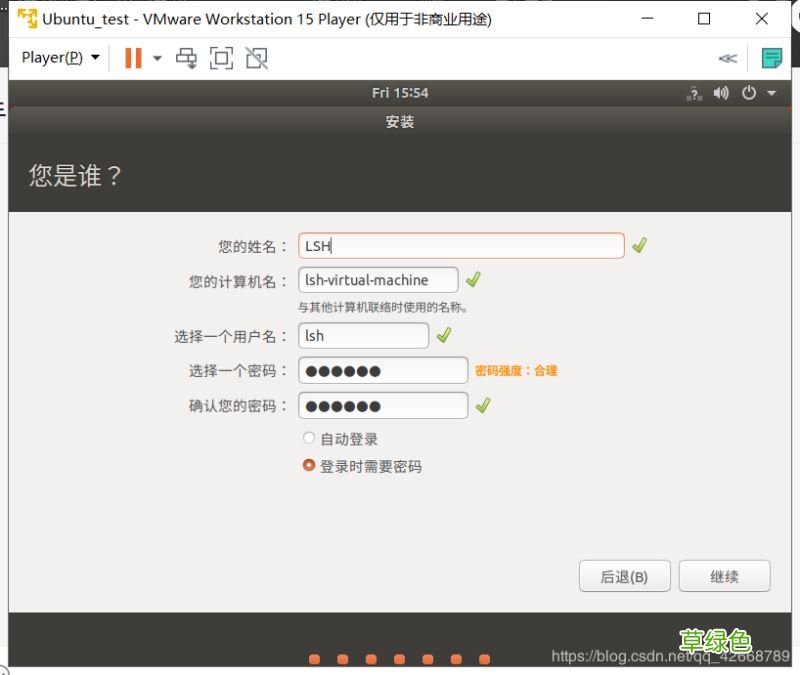Viewport: 800px width, 675px height.
Task: Edit the computer name field lsh-virtual-machine
Action: click(378, 280)
